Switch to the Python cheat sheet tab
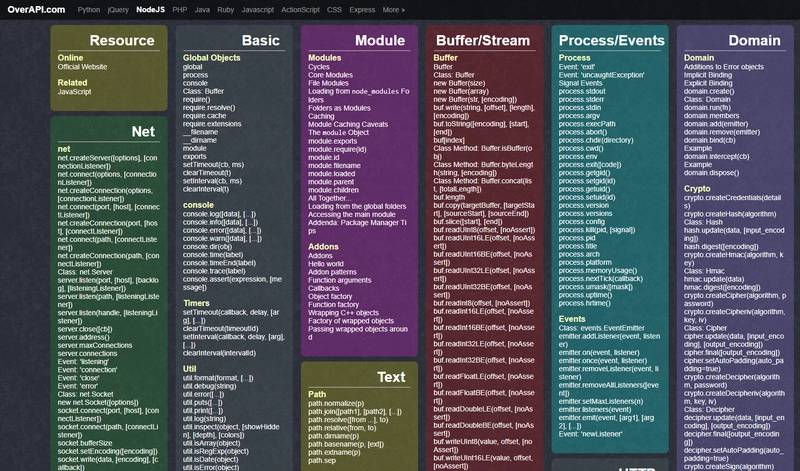800x471 pixels. (89, 10)
